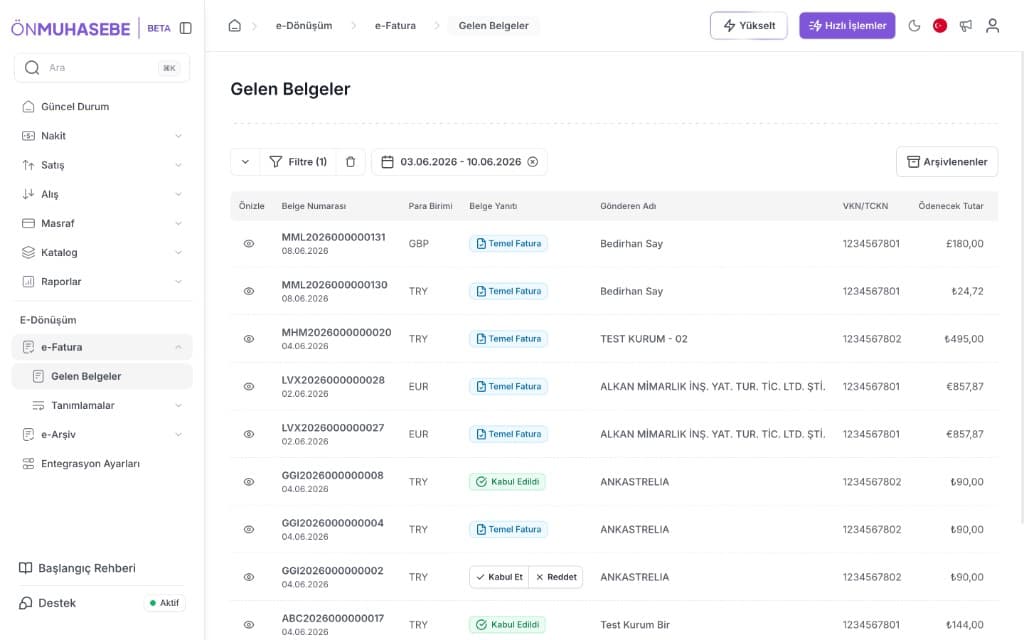Click the Aktif status badge
Viewport: 1024px width, 640px height.
pos(165,603)
